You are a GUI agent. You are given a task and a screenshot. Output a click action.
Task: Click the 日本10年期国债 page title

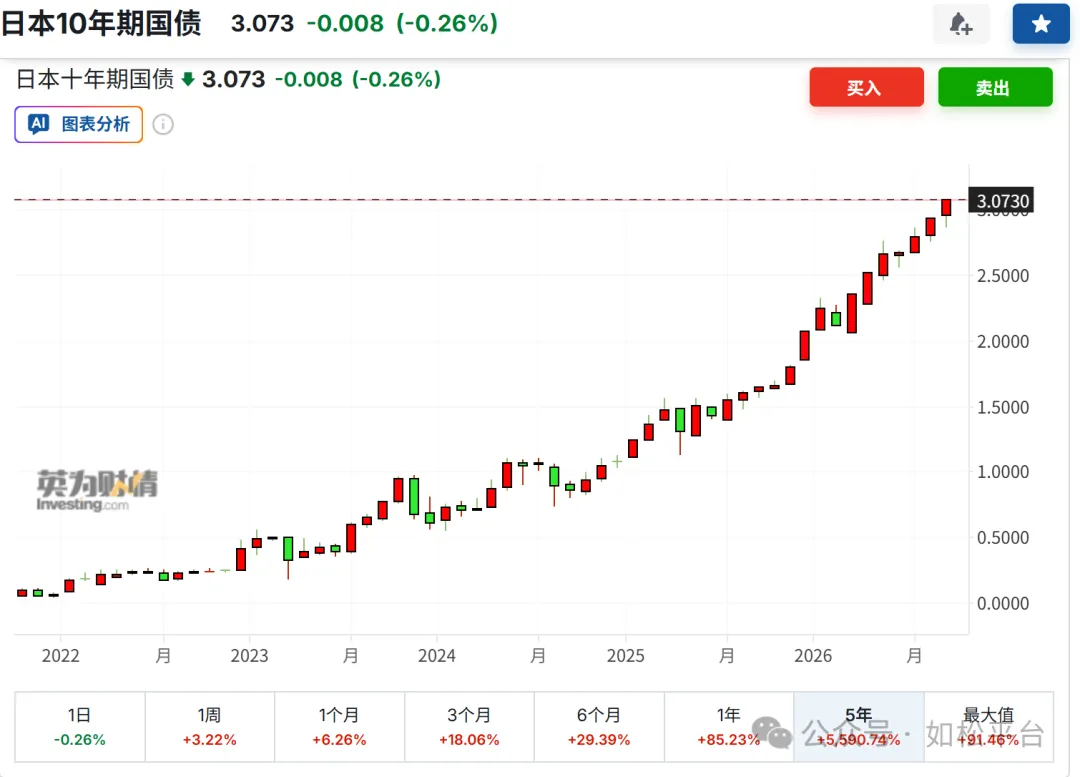click(x=101, y=23)
